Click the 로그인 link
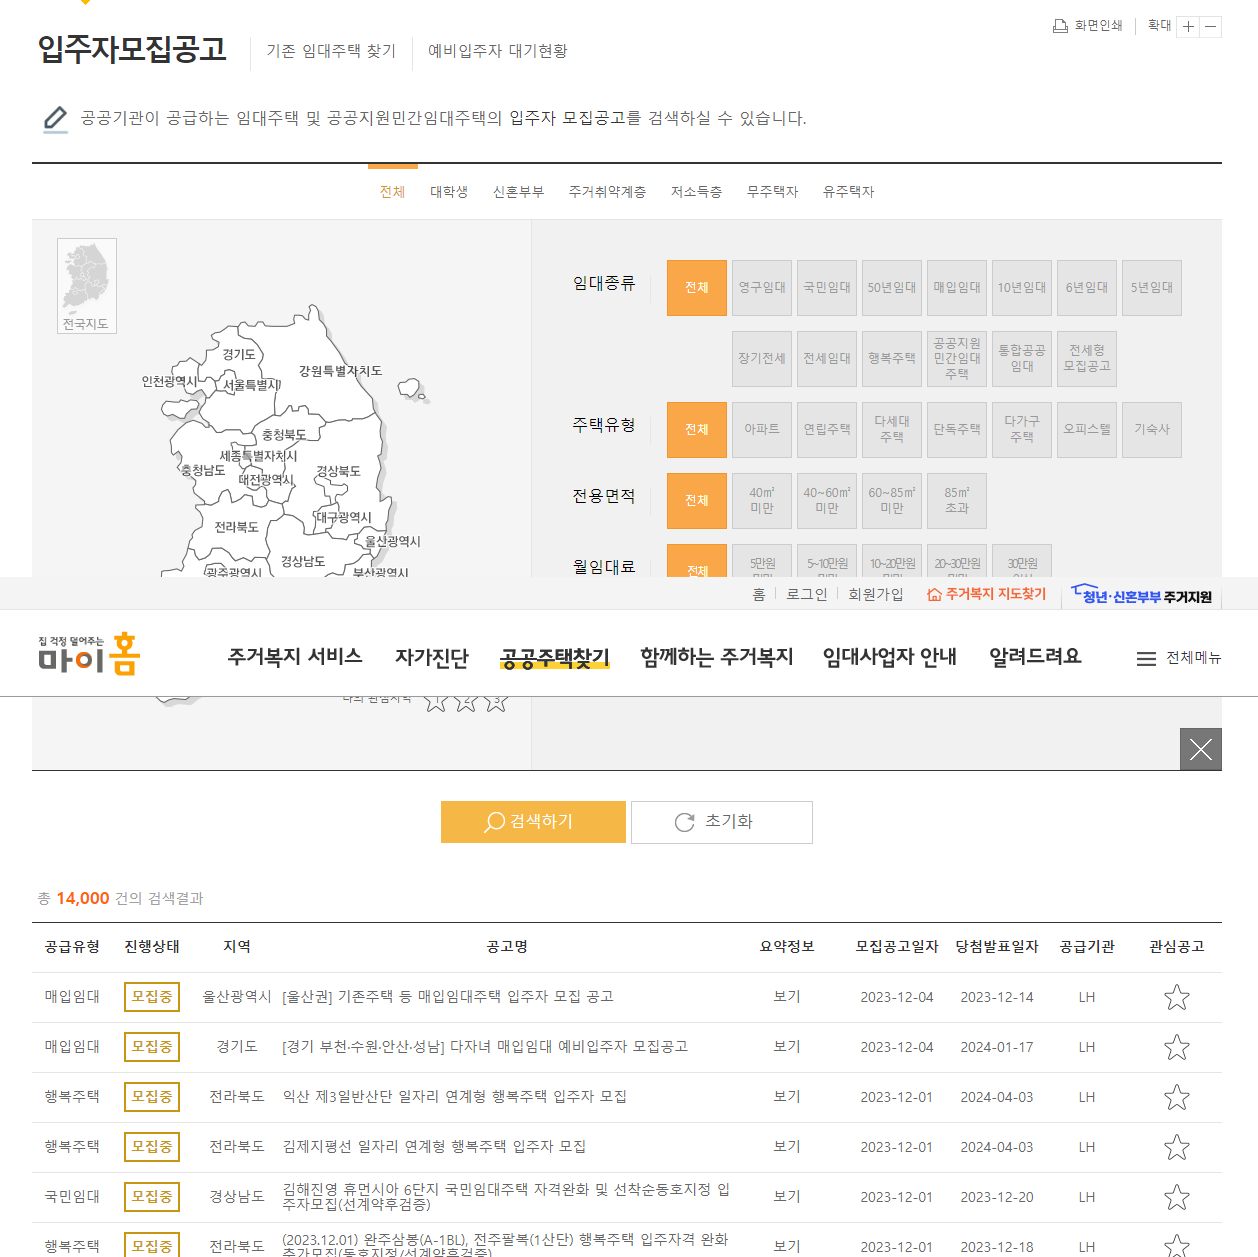The width and height of the screenshot is (1258, 1257). 806,593
